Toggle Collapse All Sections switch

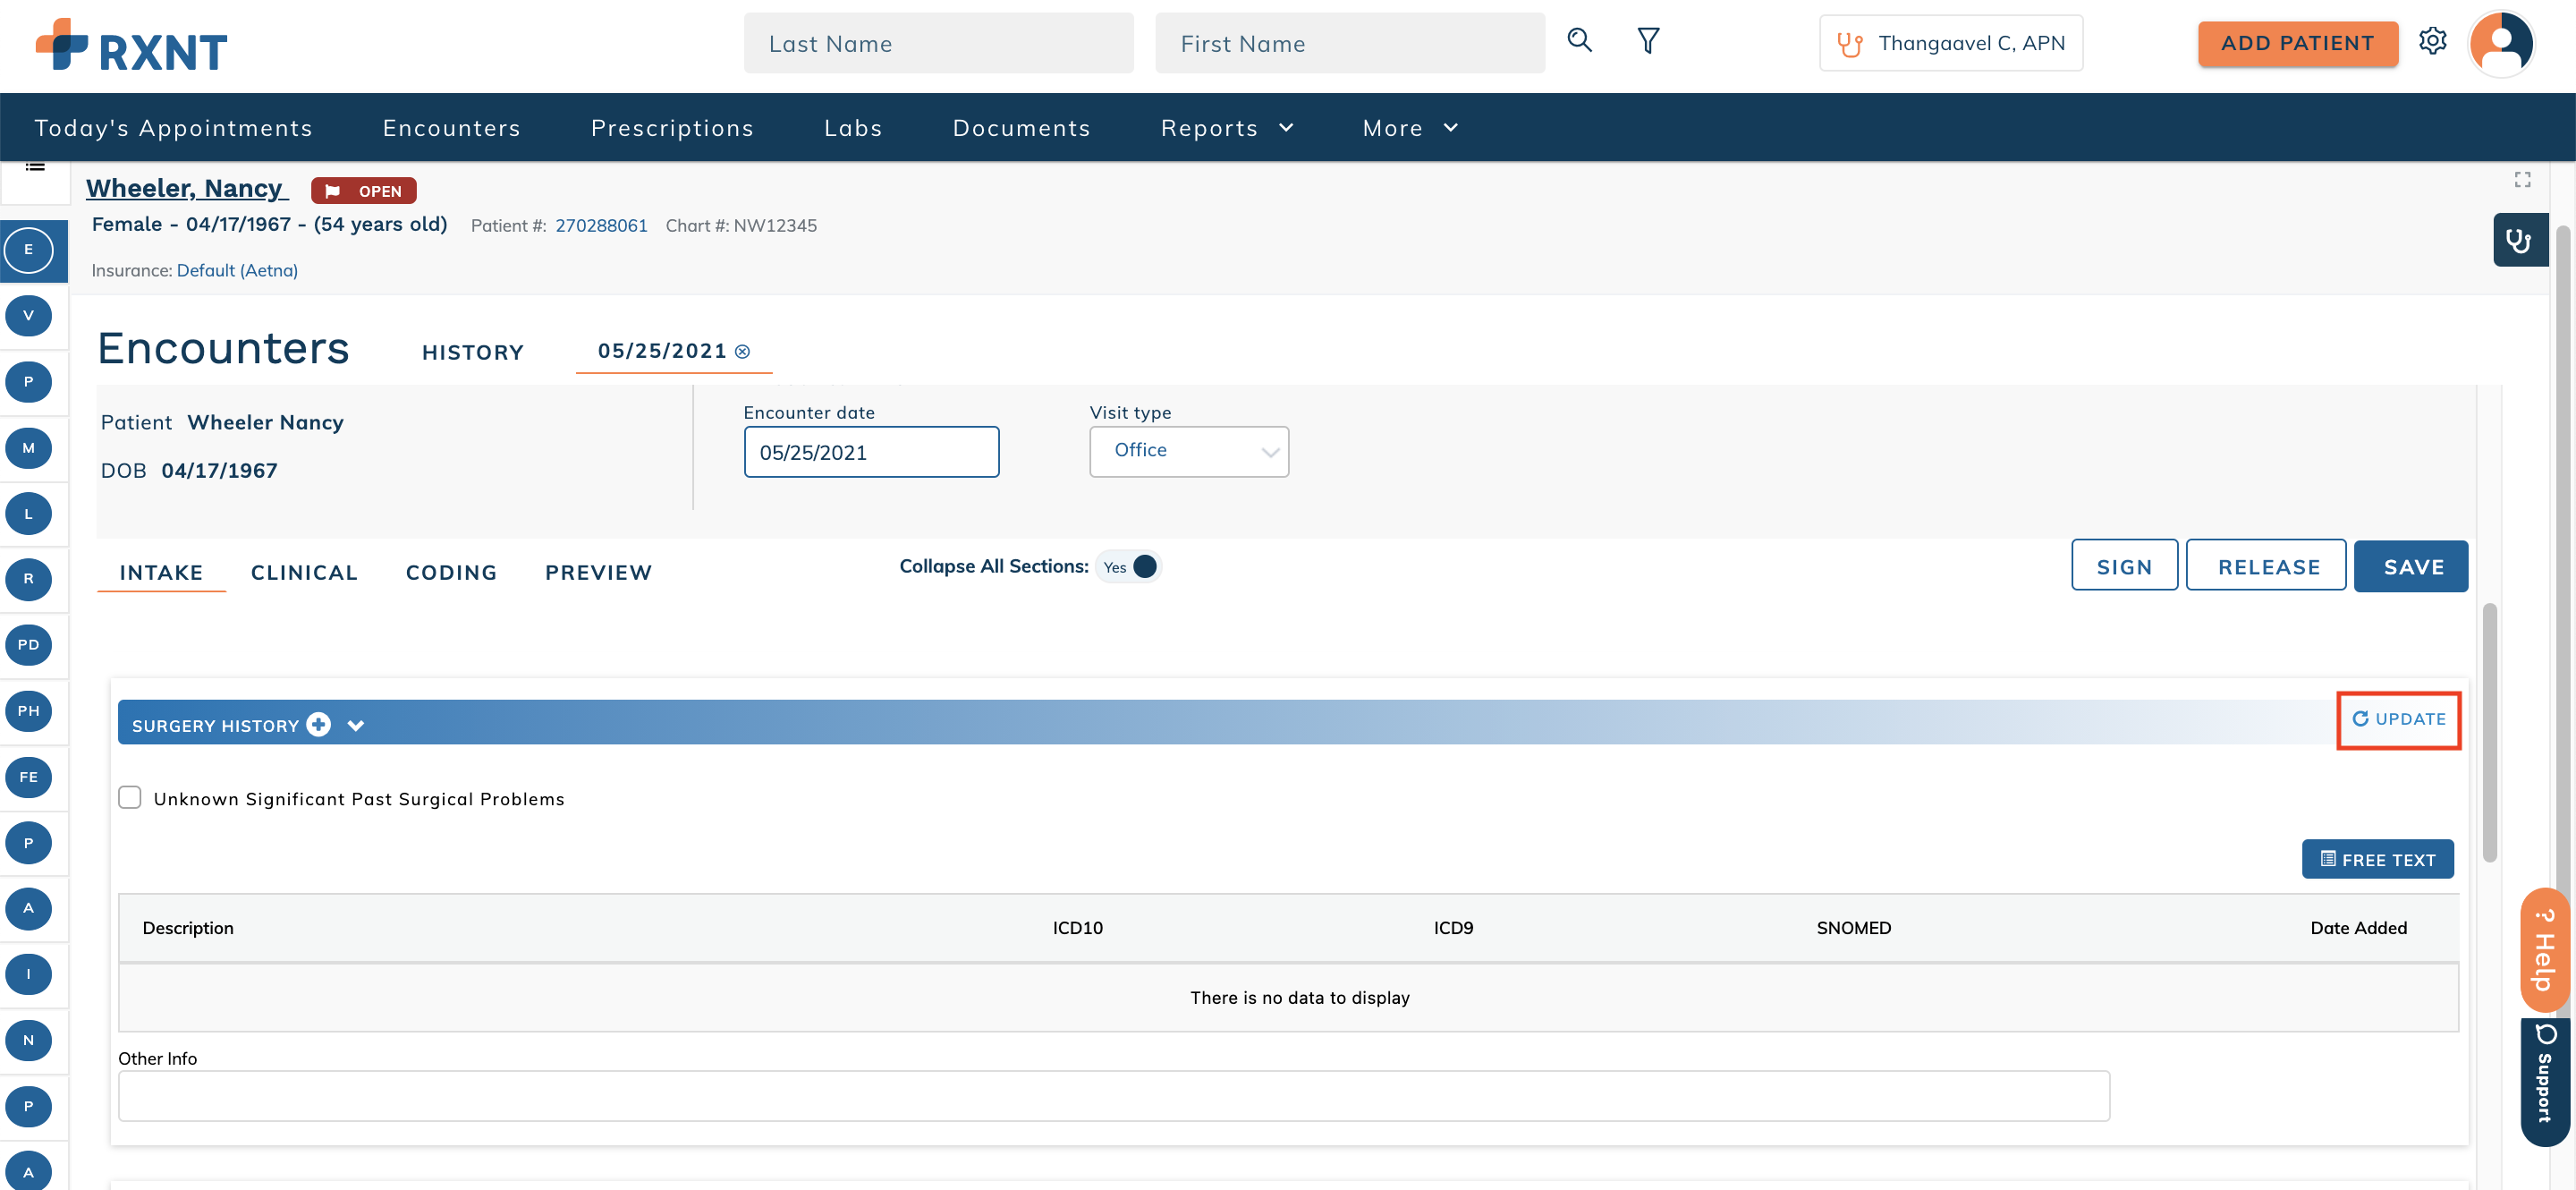1130,566
